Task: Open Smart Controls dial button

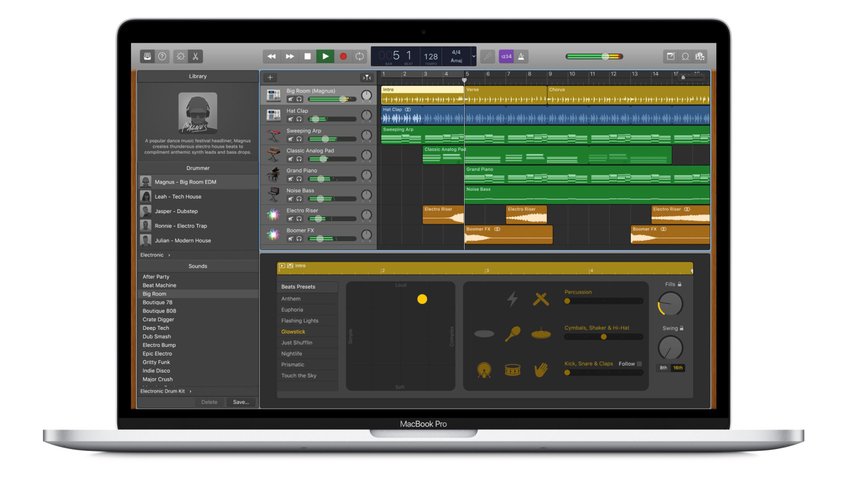Action: (x=181, y=56)
